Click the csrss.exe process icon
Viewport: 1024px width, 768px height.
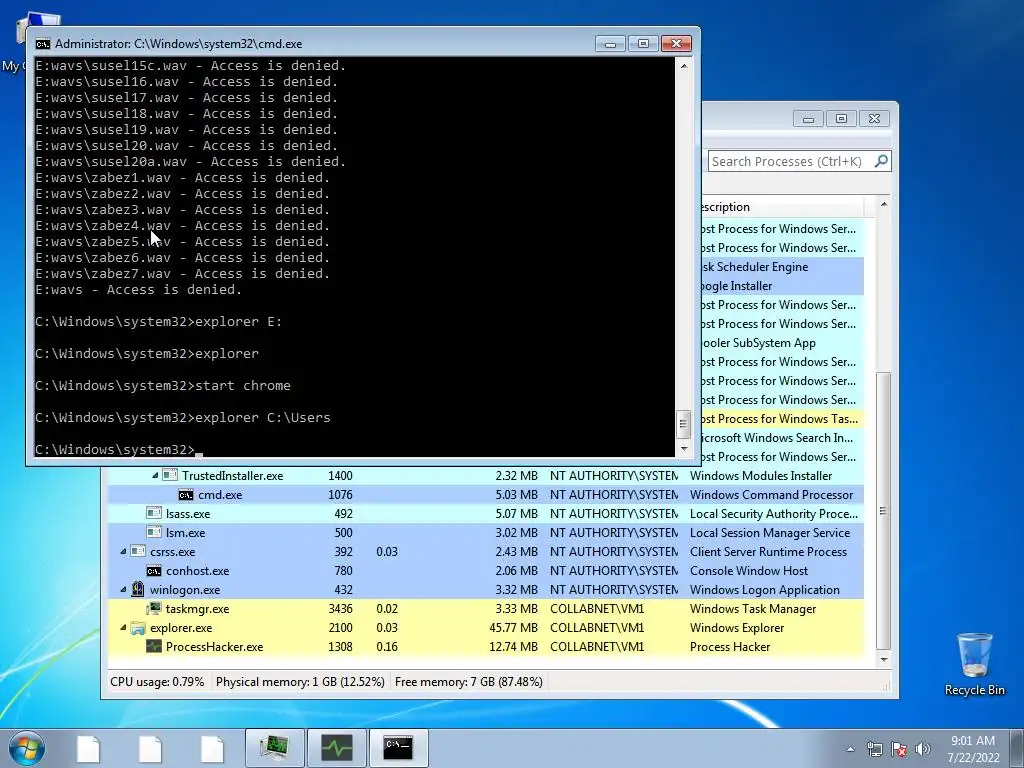pos(138,551)
